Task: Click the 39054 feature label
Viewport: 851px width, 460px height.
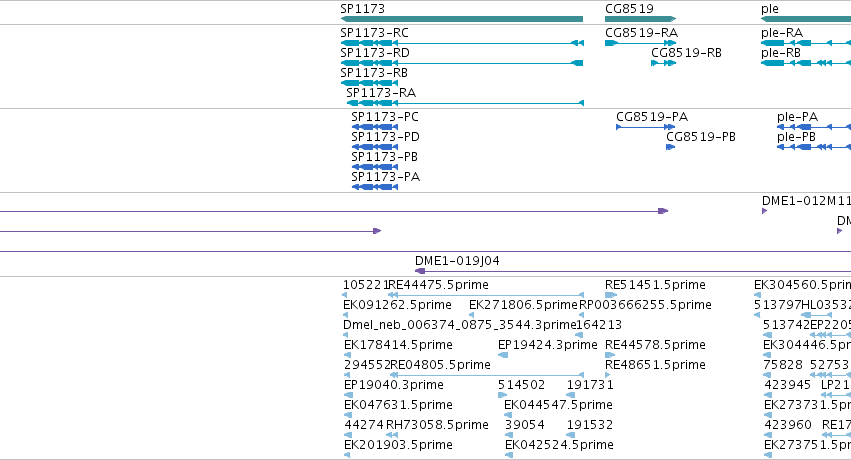Action: (525, 425)
